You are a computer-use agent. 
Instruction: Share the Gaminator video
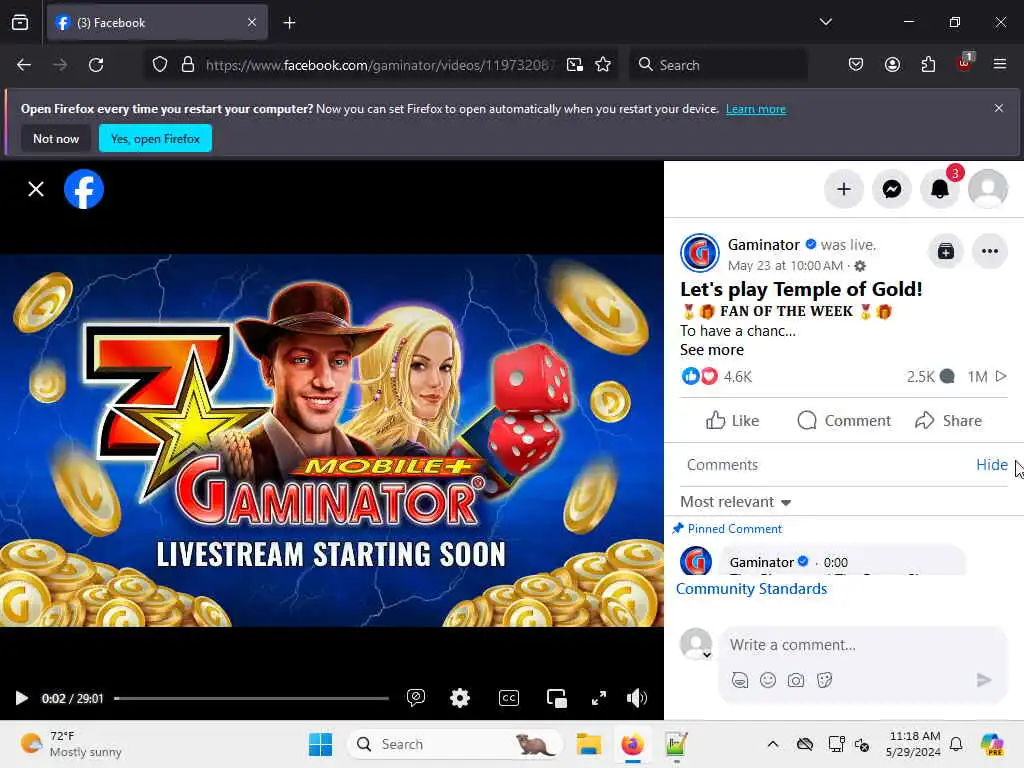click(x=948, y=421)
